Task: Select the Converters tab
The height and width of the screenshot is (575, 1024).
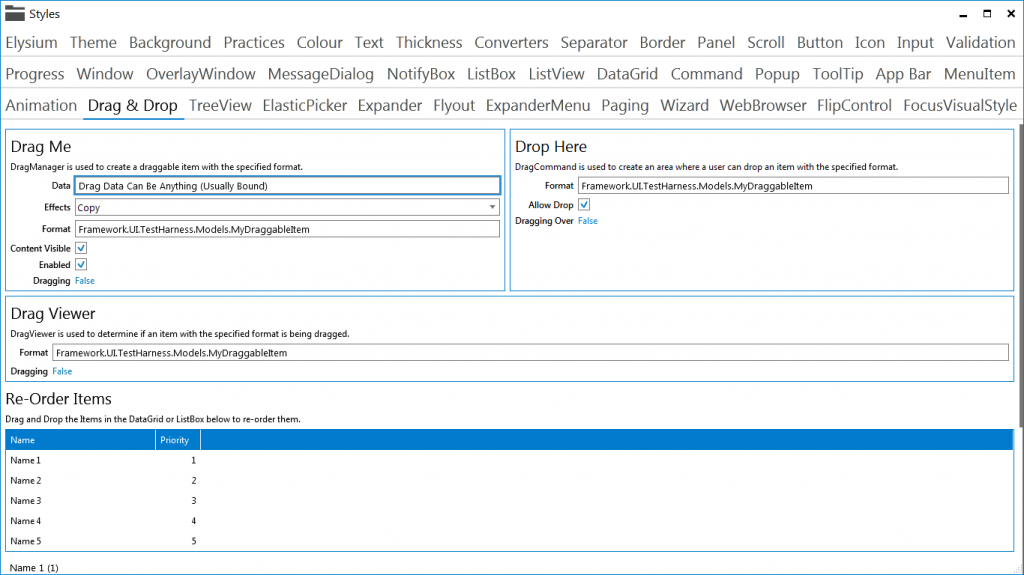Action: pyautogui.click(x=511, y=42)
